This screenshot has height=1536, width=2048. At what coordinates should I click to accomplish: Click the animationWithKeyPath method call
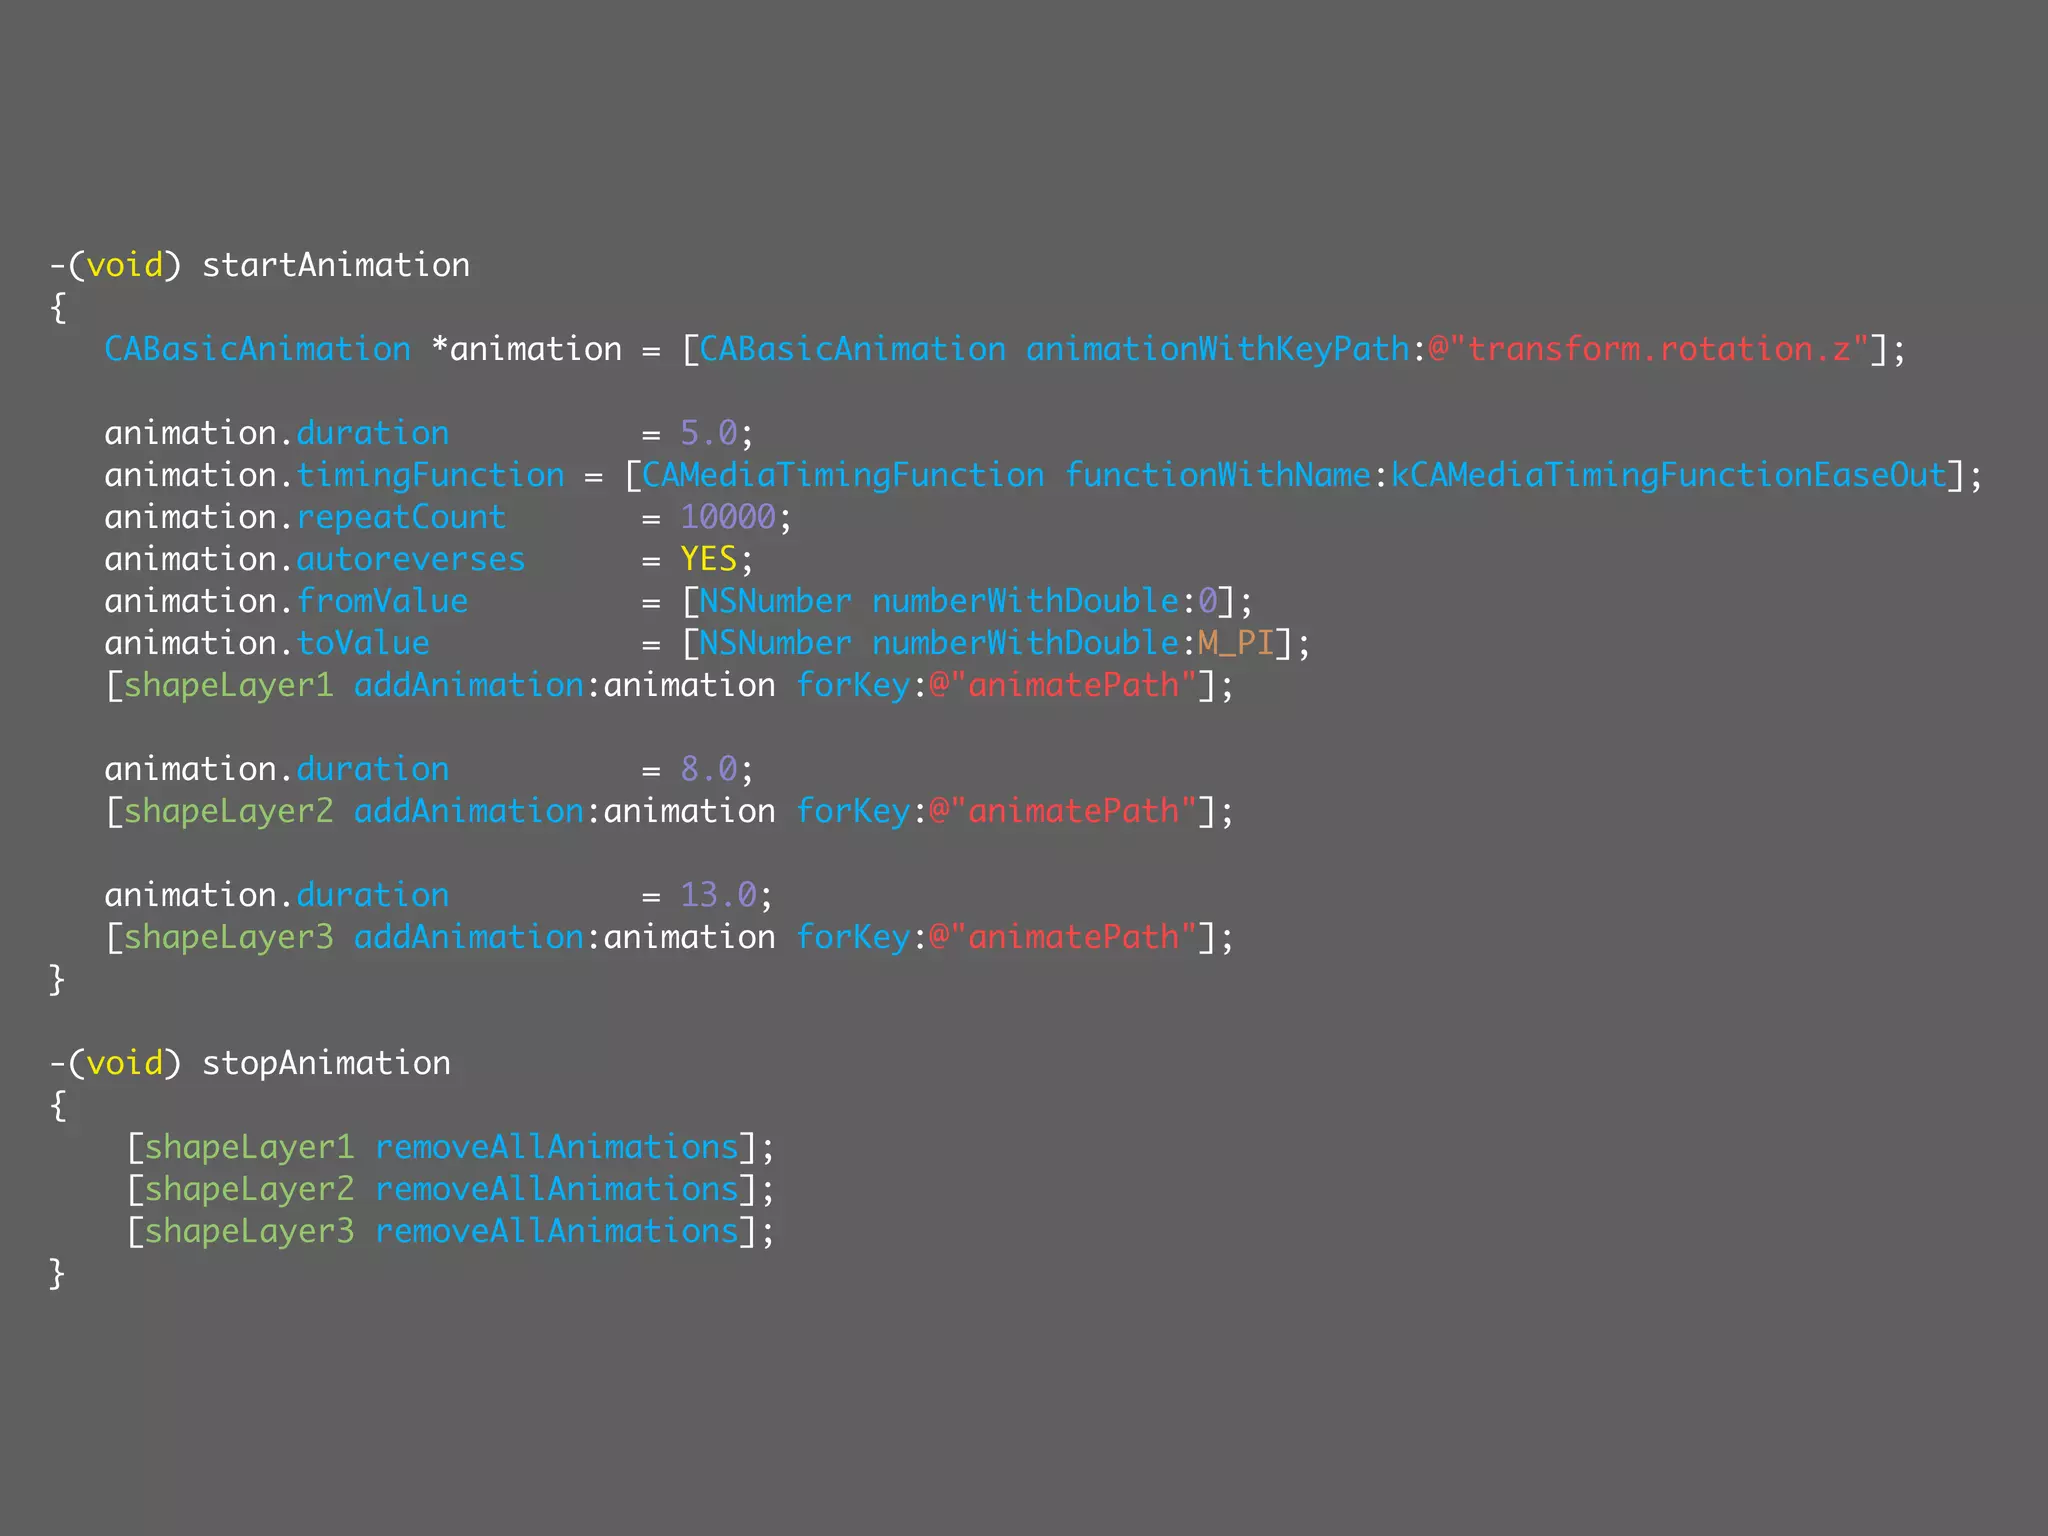(1217, 350)
